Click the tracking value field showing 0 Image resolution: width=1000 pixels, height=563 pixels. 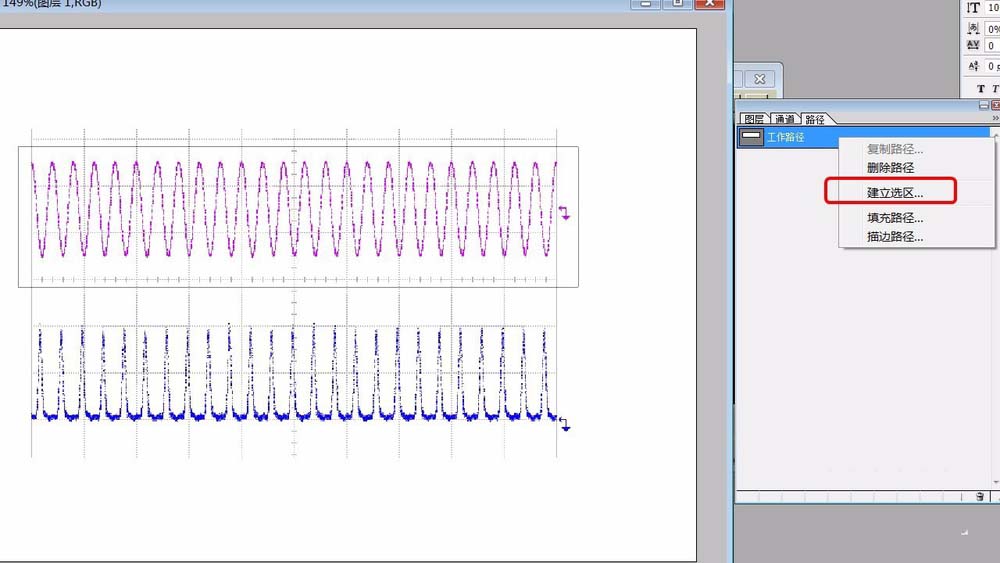pos(993,46)
